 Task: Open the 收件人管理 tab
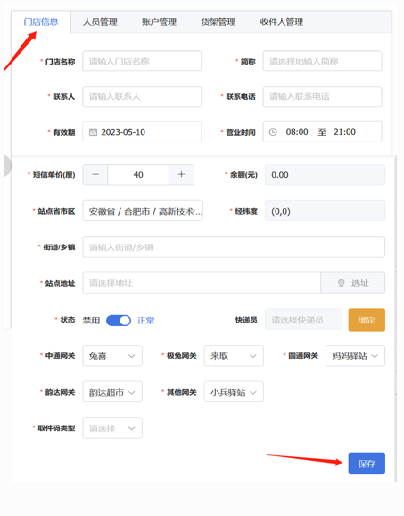281,22
